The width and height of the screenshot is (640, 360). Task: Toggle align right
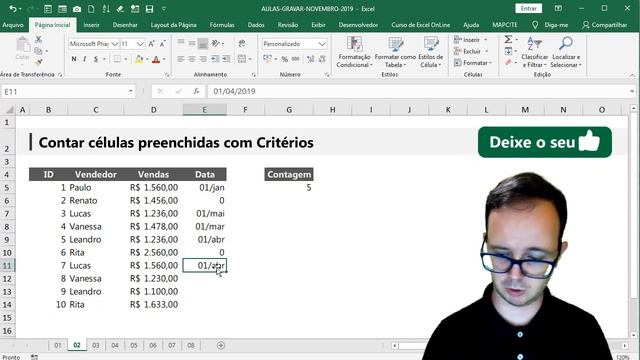click(x=203, y=59)
